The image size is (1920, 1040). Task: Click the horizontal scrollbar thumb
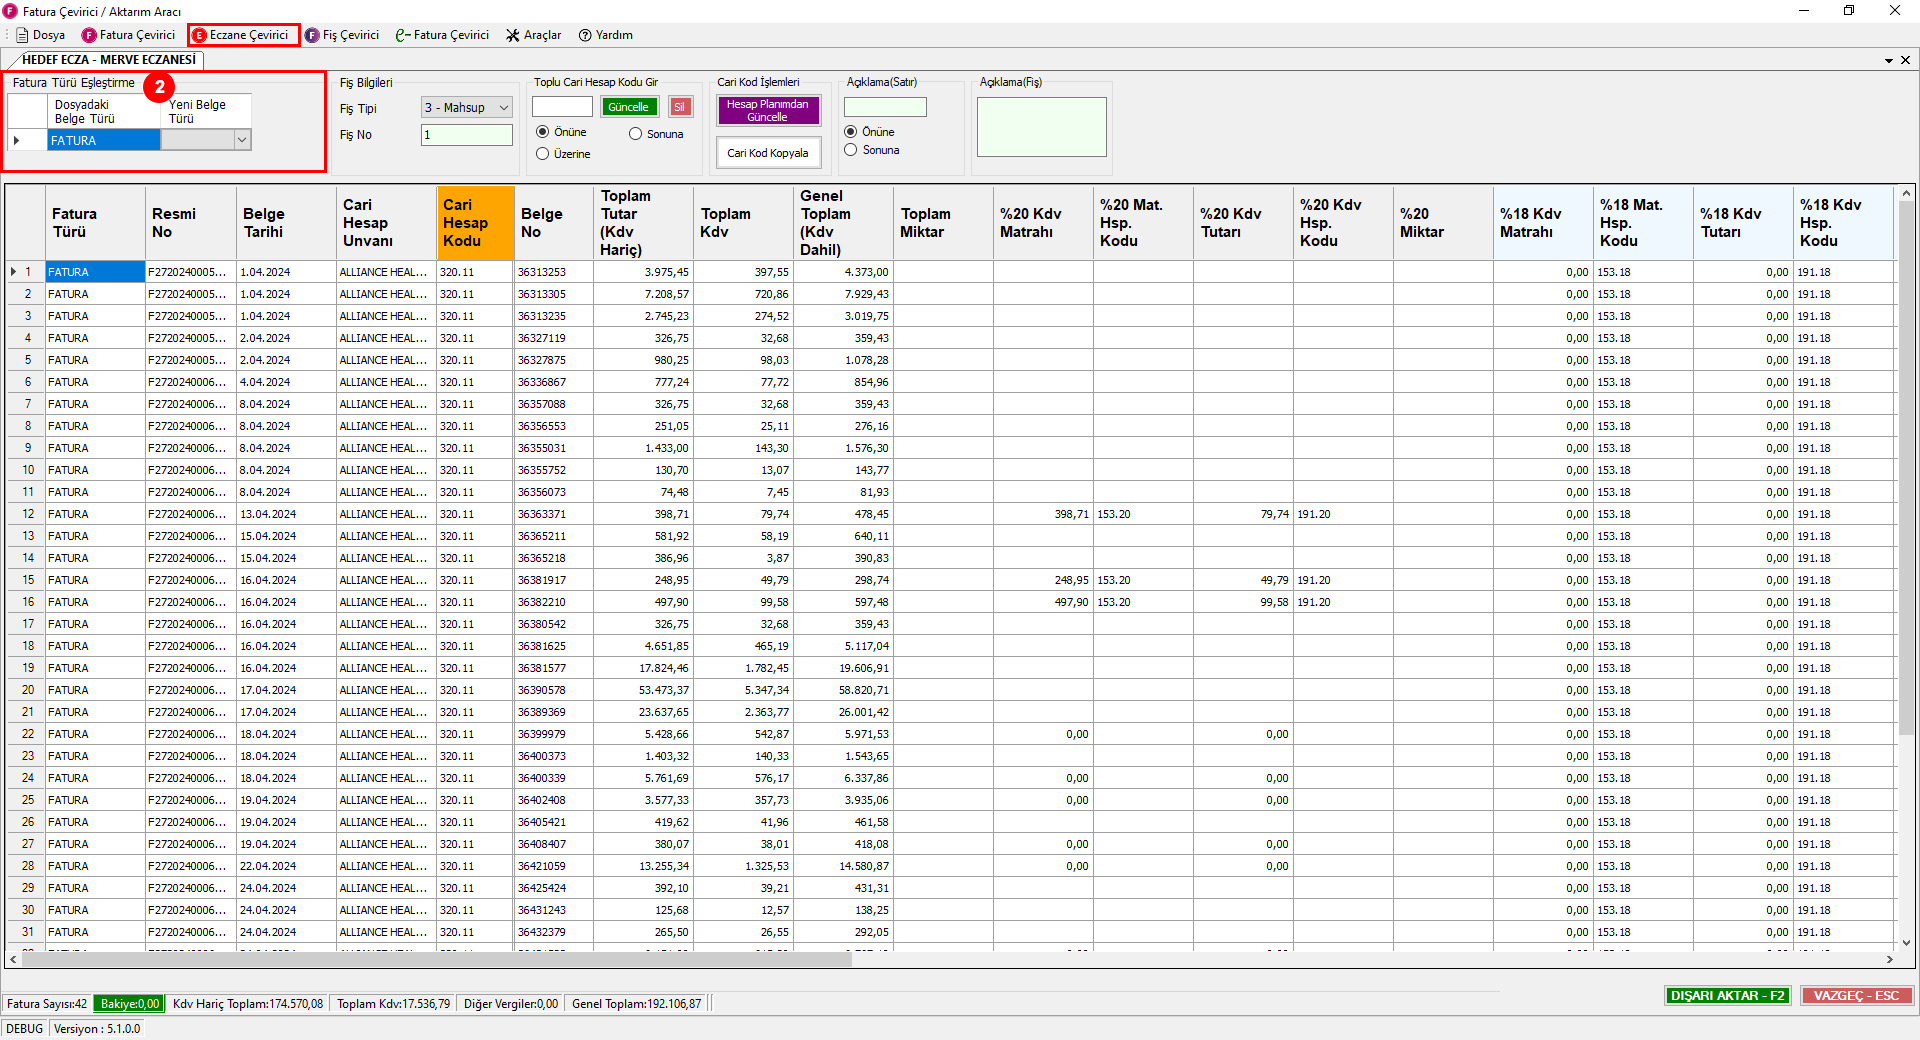pos(436,959)
